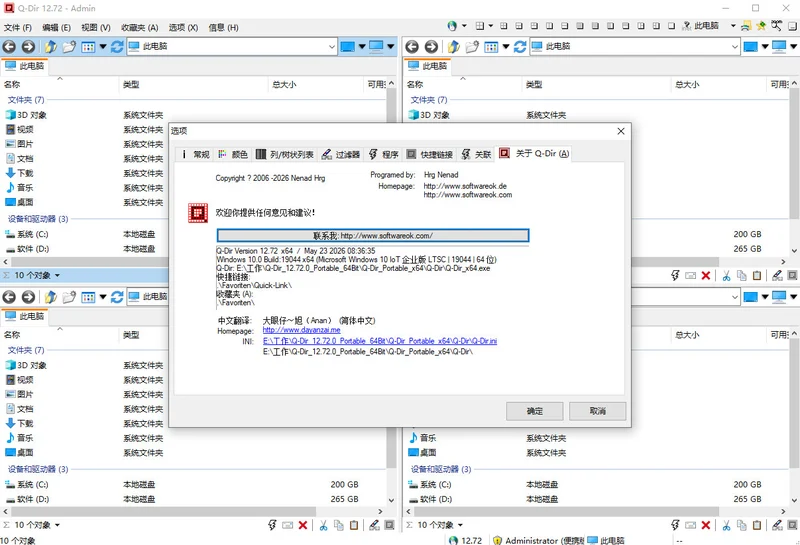This screenshot has height=545, width=800.
Task: Switch to the 过滤器 tab
Action: click(340, 154)
